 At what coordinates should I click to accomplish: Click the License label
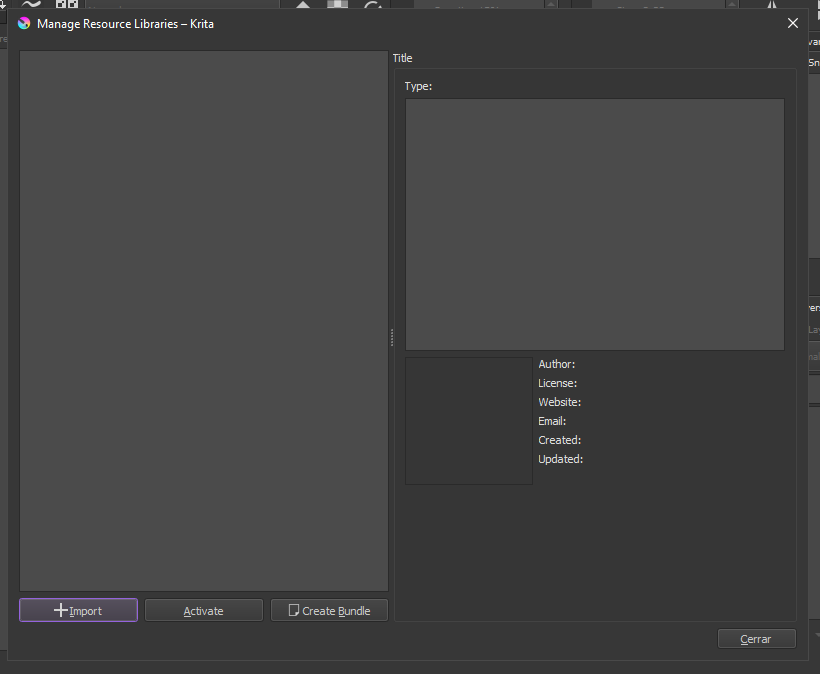[x=557, y=383]
